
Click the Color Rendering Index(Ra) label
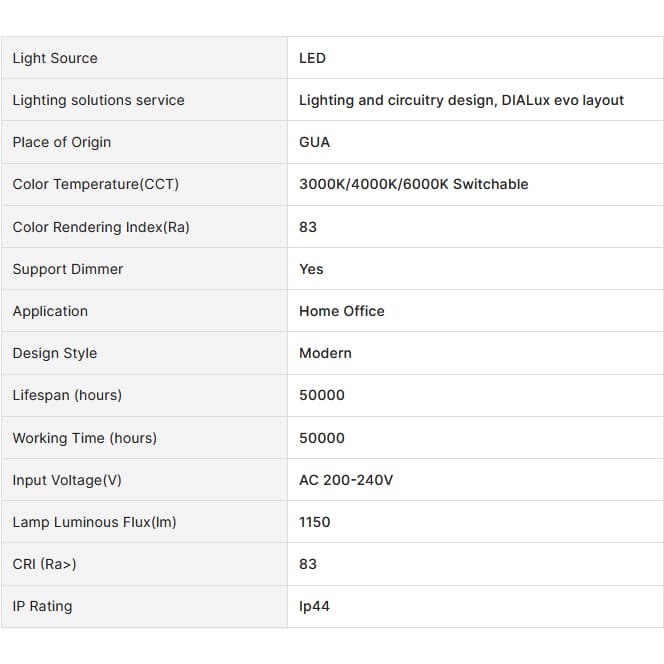[x=101, y=227]
